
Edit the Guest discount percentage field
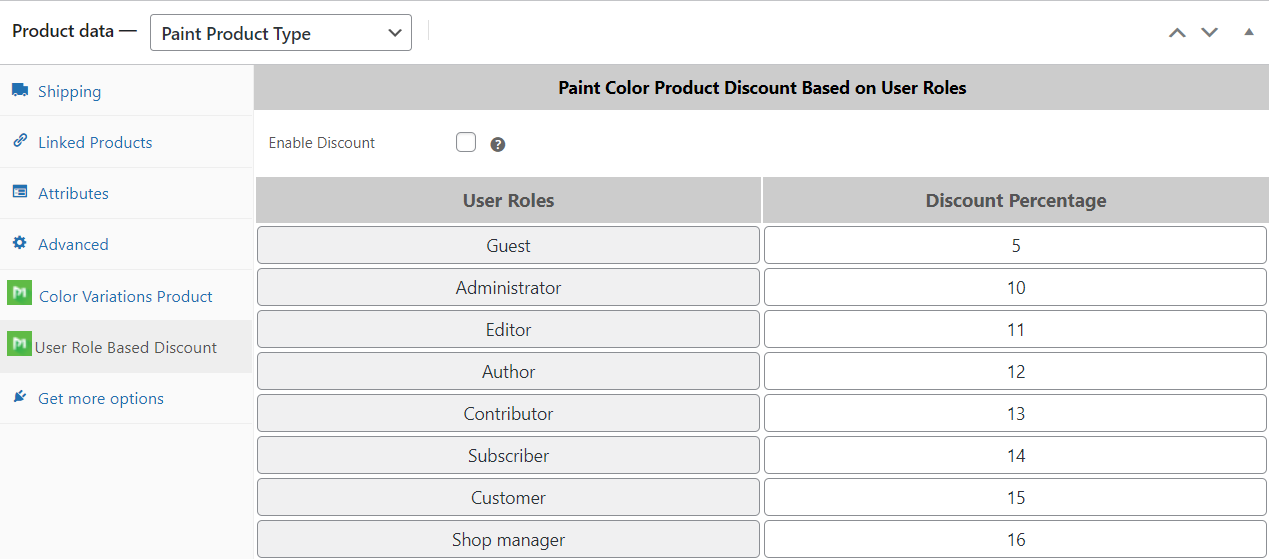[x=1015, y=245]
